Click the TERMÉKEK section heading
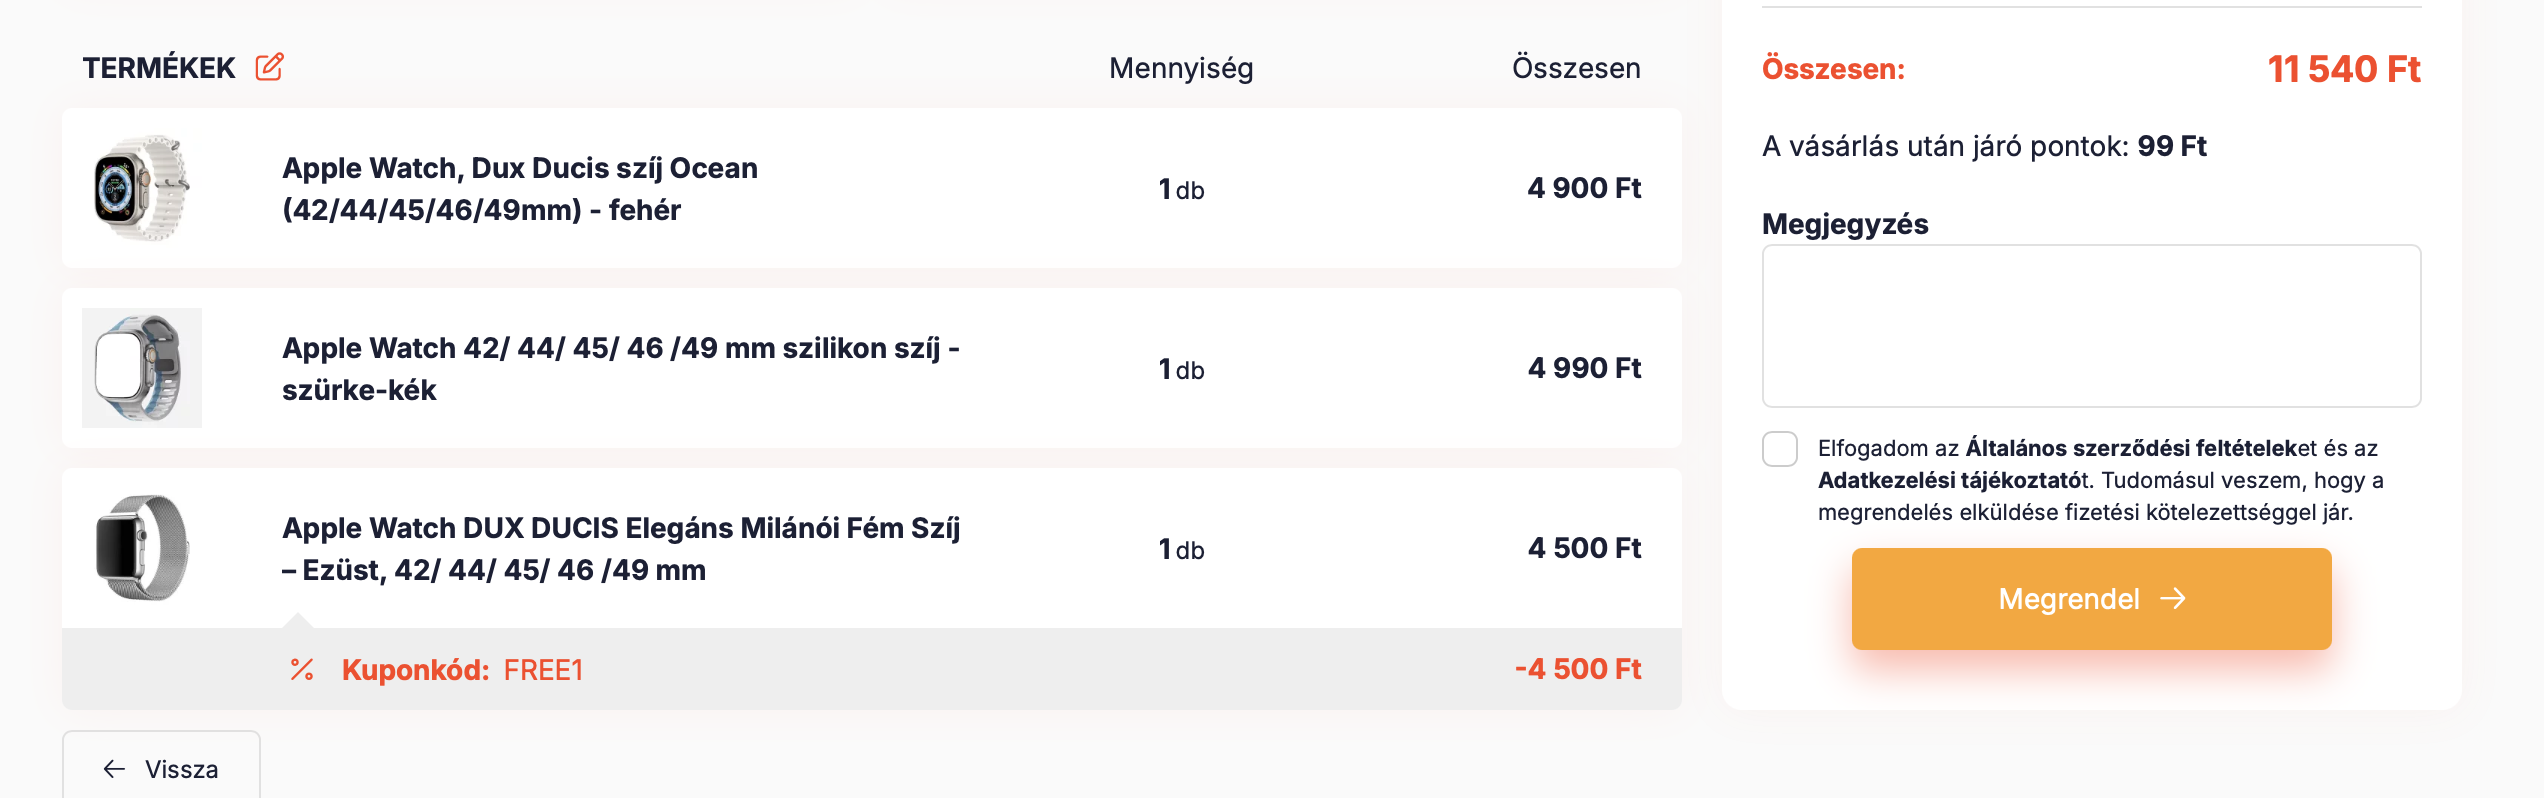This screenshot has width=2544, height=798. point(159,68)
